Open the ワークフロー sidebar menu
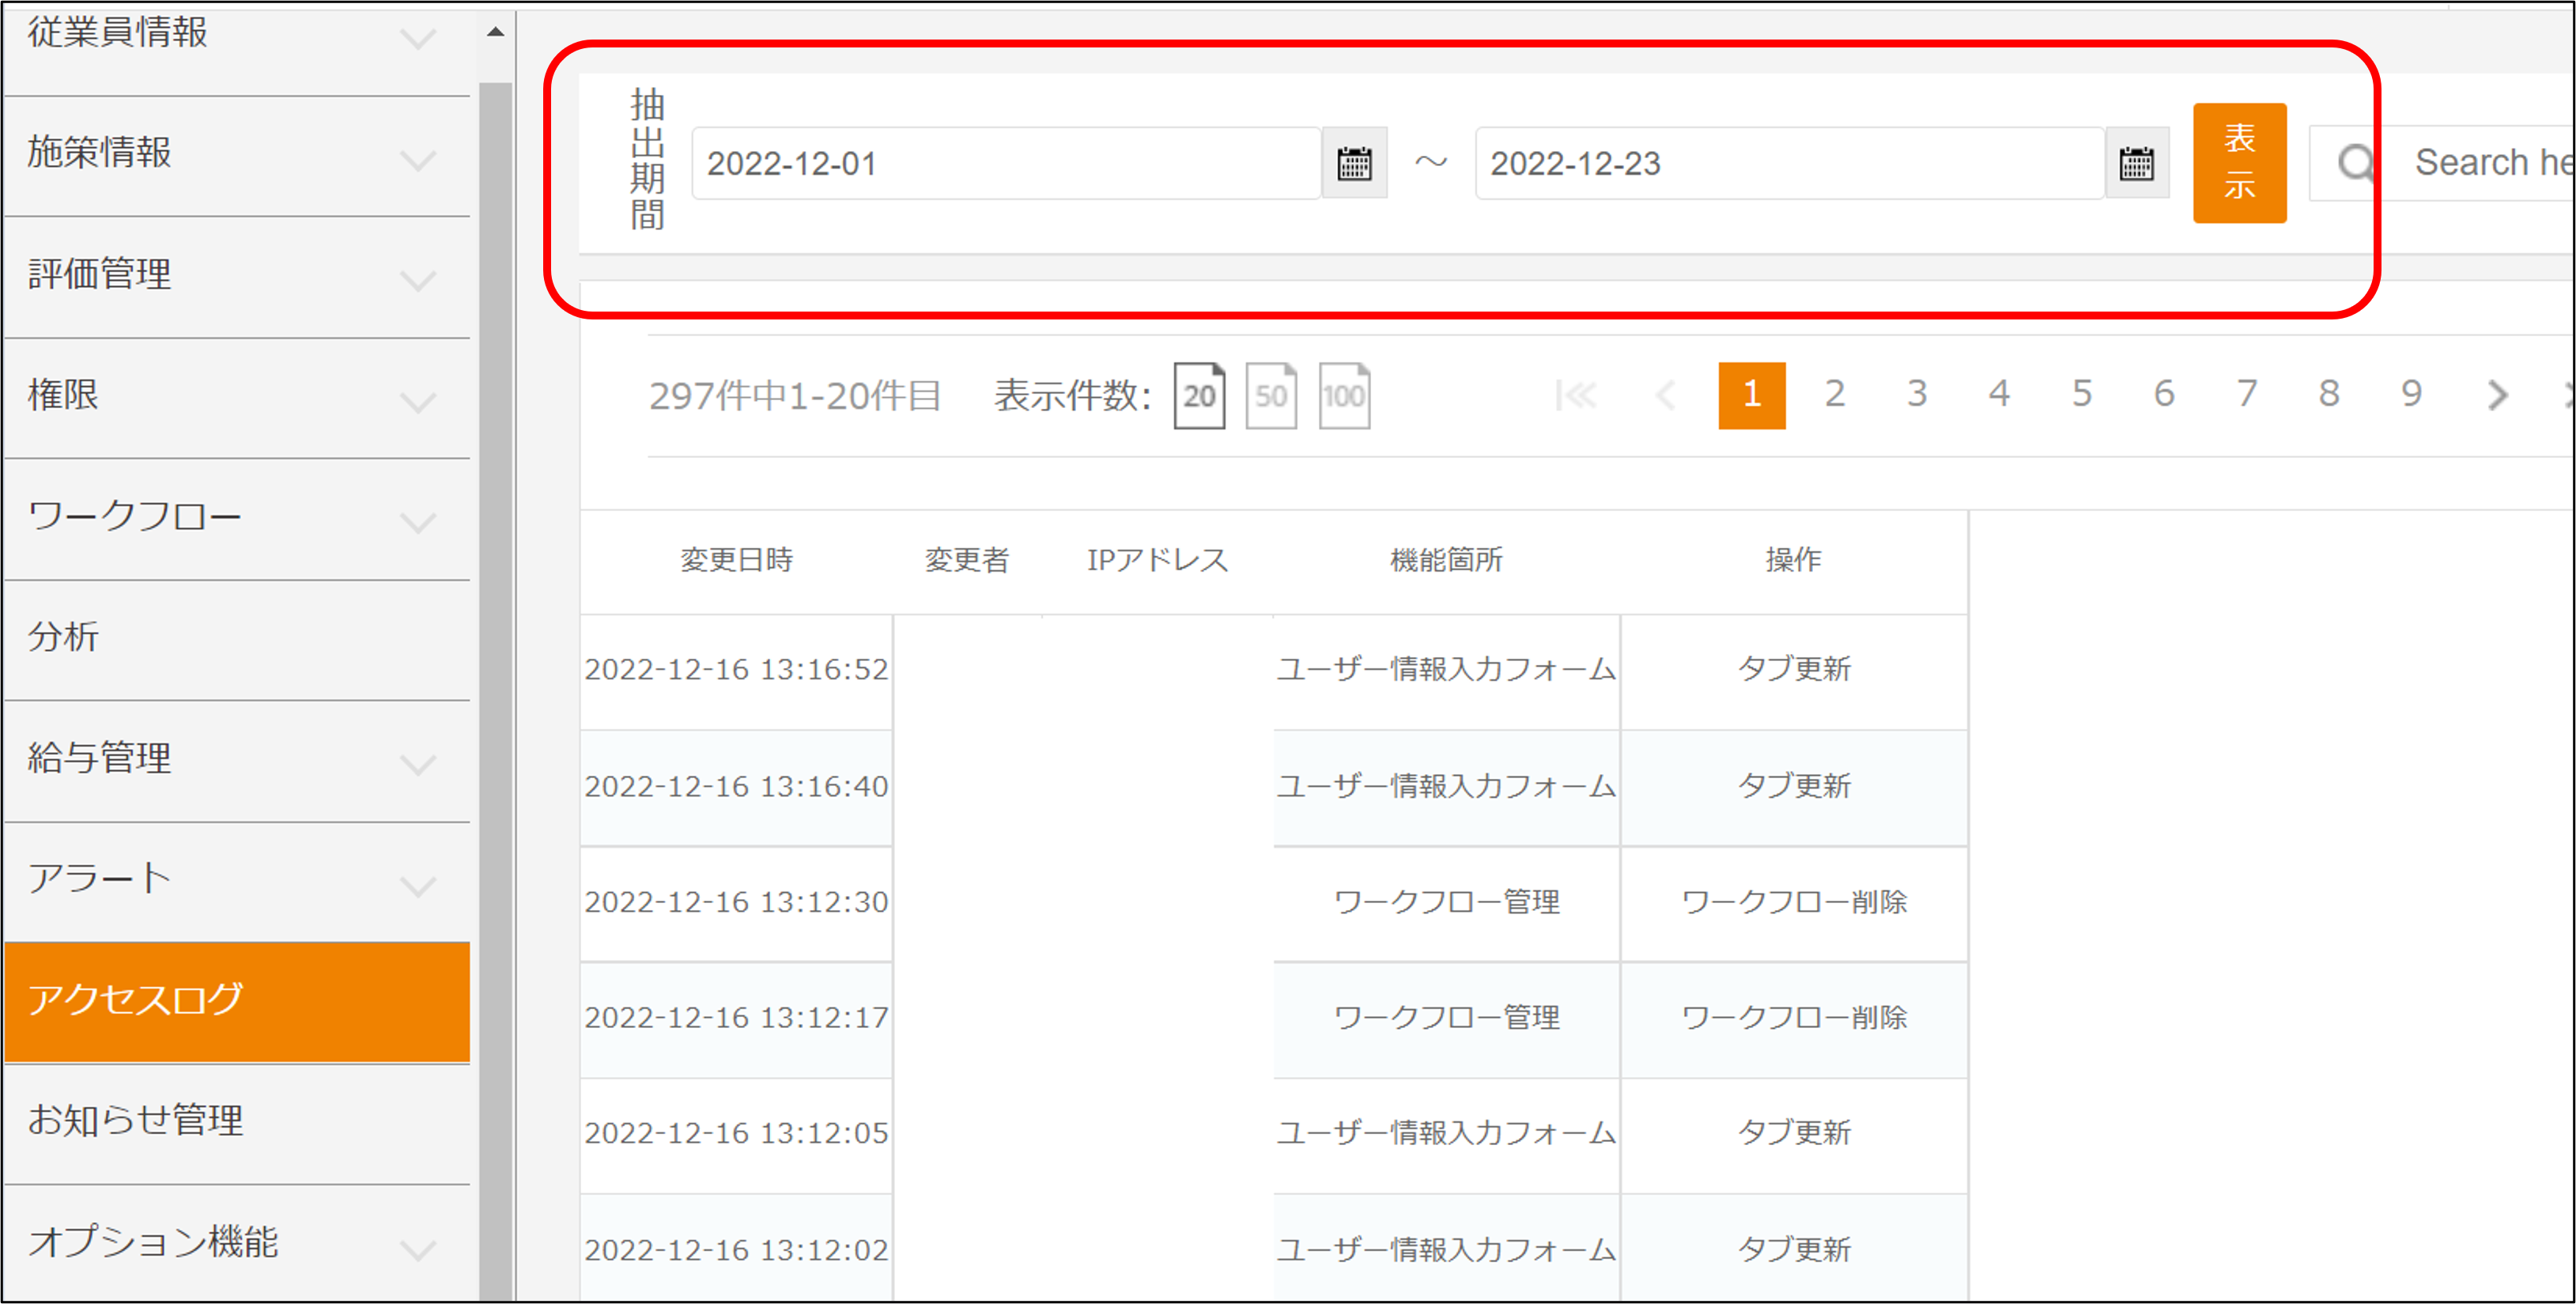Screen dimensions: 2576x1304 237,520
